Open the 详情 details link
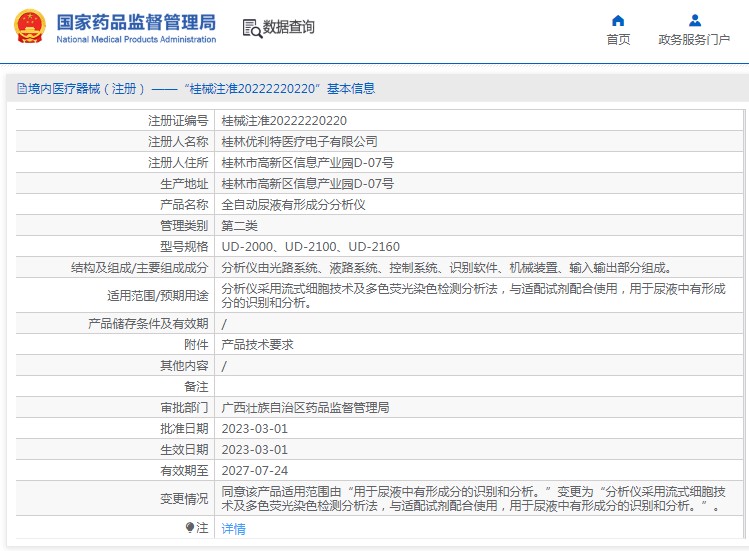Image resolution: width=749 pixels, height=551 pixels. [x=234, y=529]
